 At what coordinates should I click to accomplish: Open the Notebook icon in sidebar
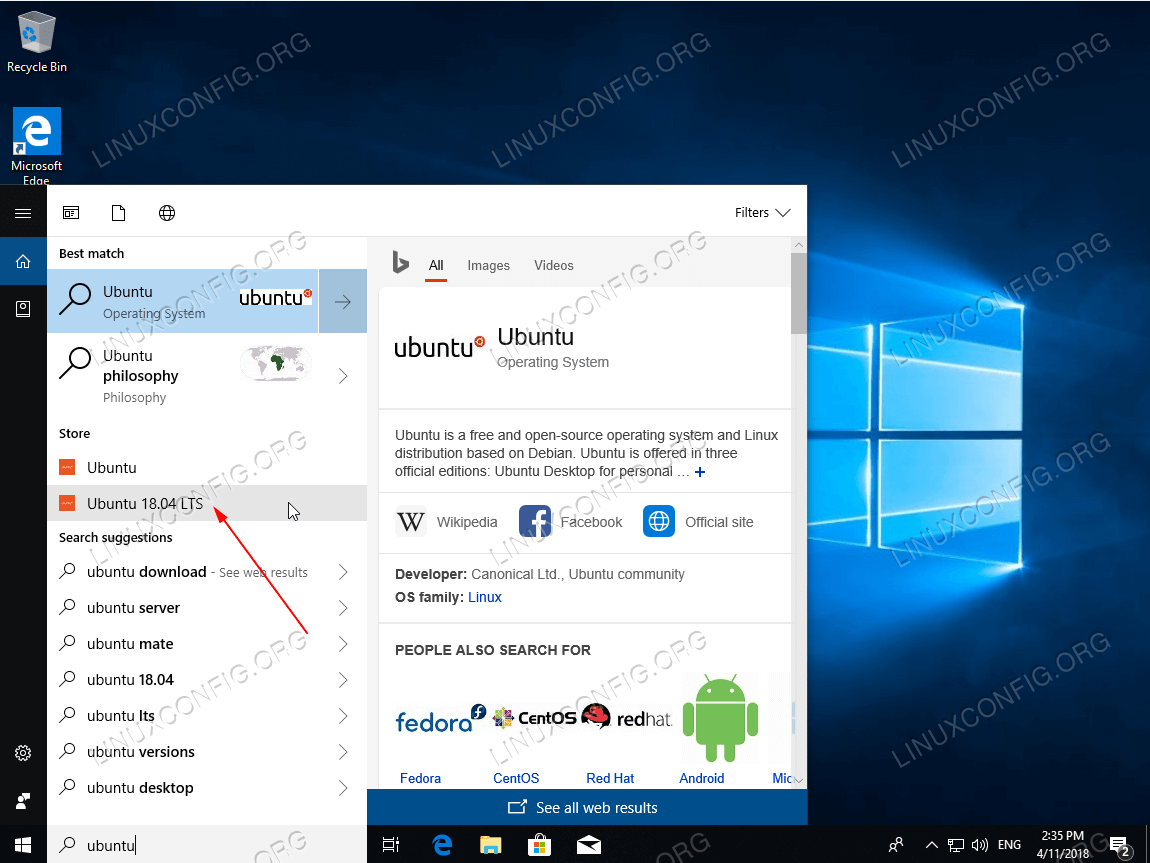(23, 309)
